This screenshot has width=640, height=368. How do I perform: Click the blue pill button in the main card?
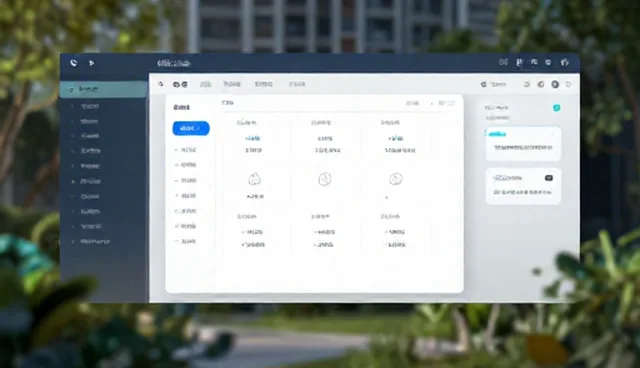coord(191,128)
